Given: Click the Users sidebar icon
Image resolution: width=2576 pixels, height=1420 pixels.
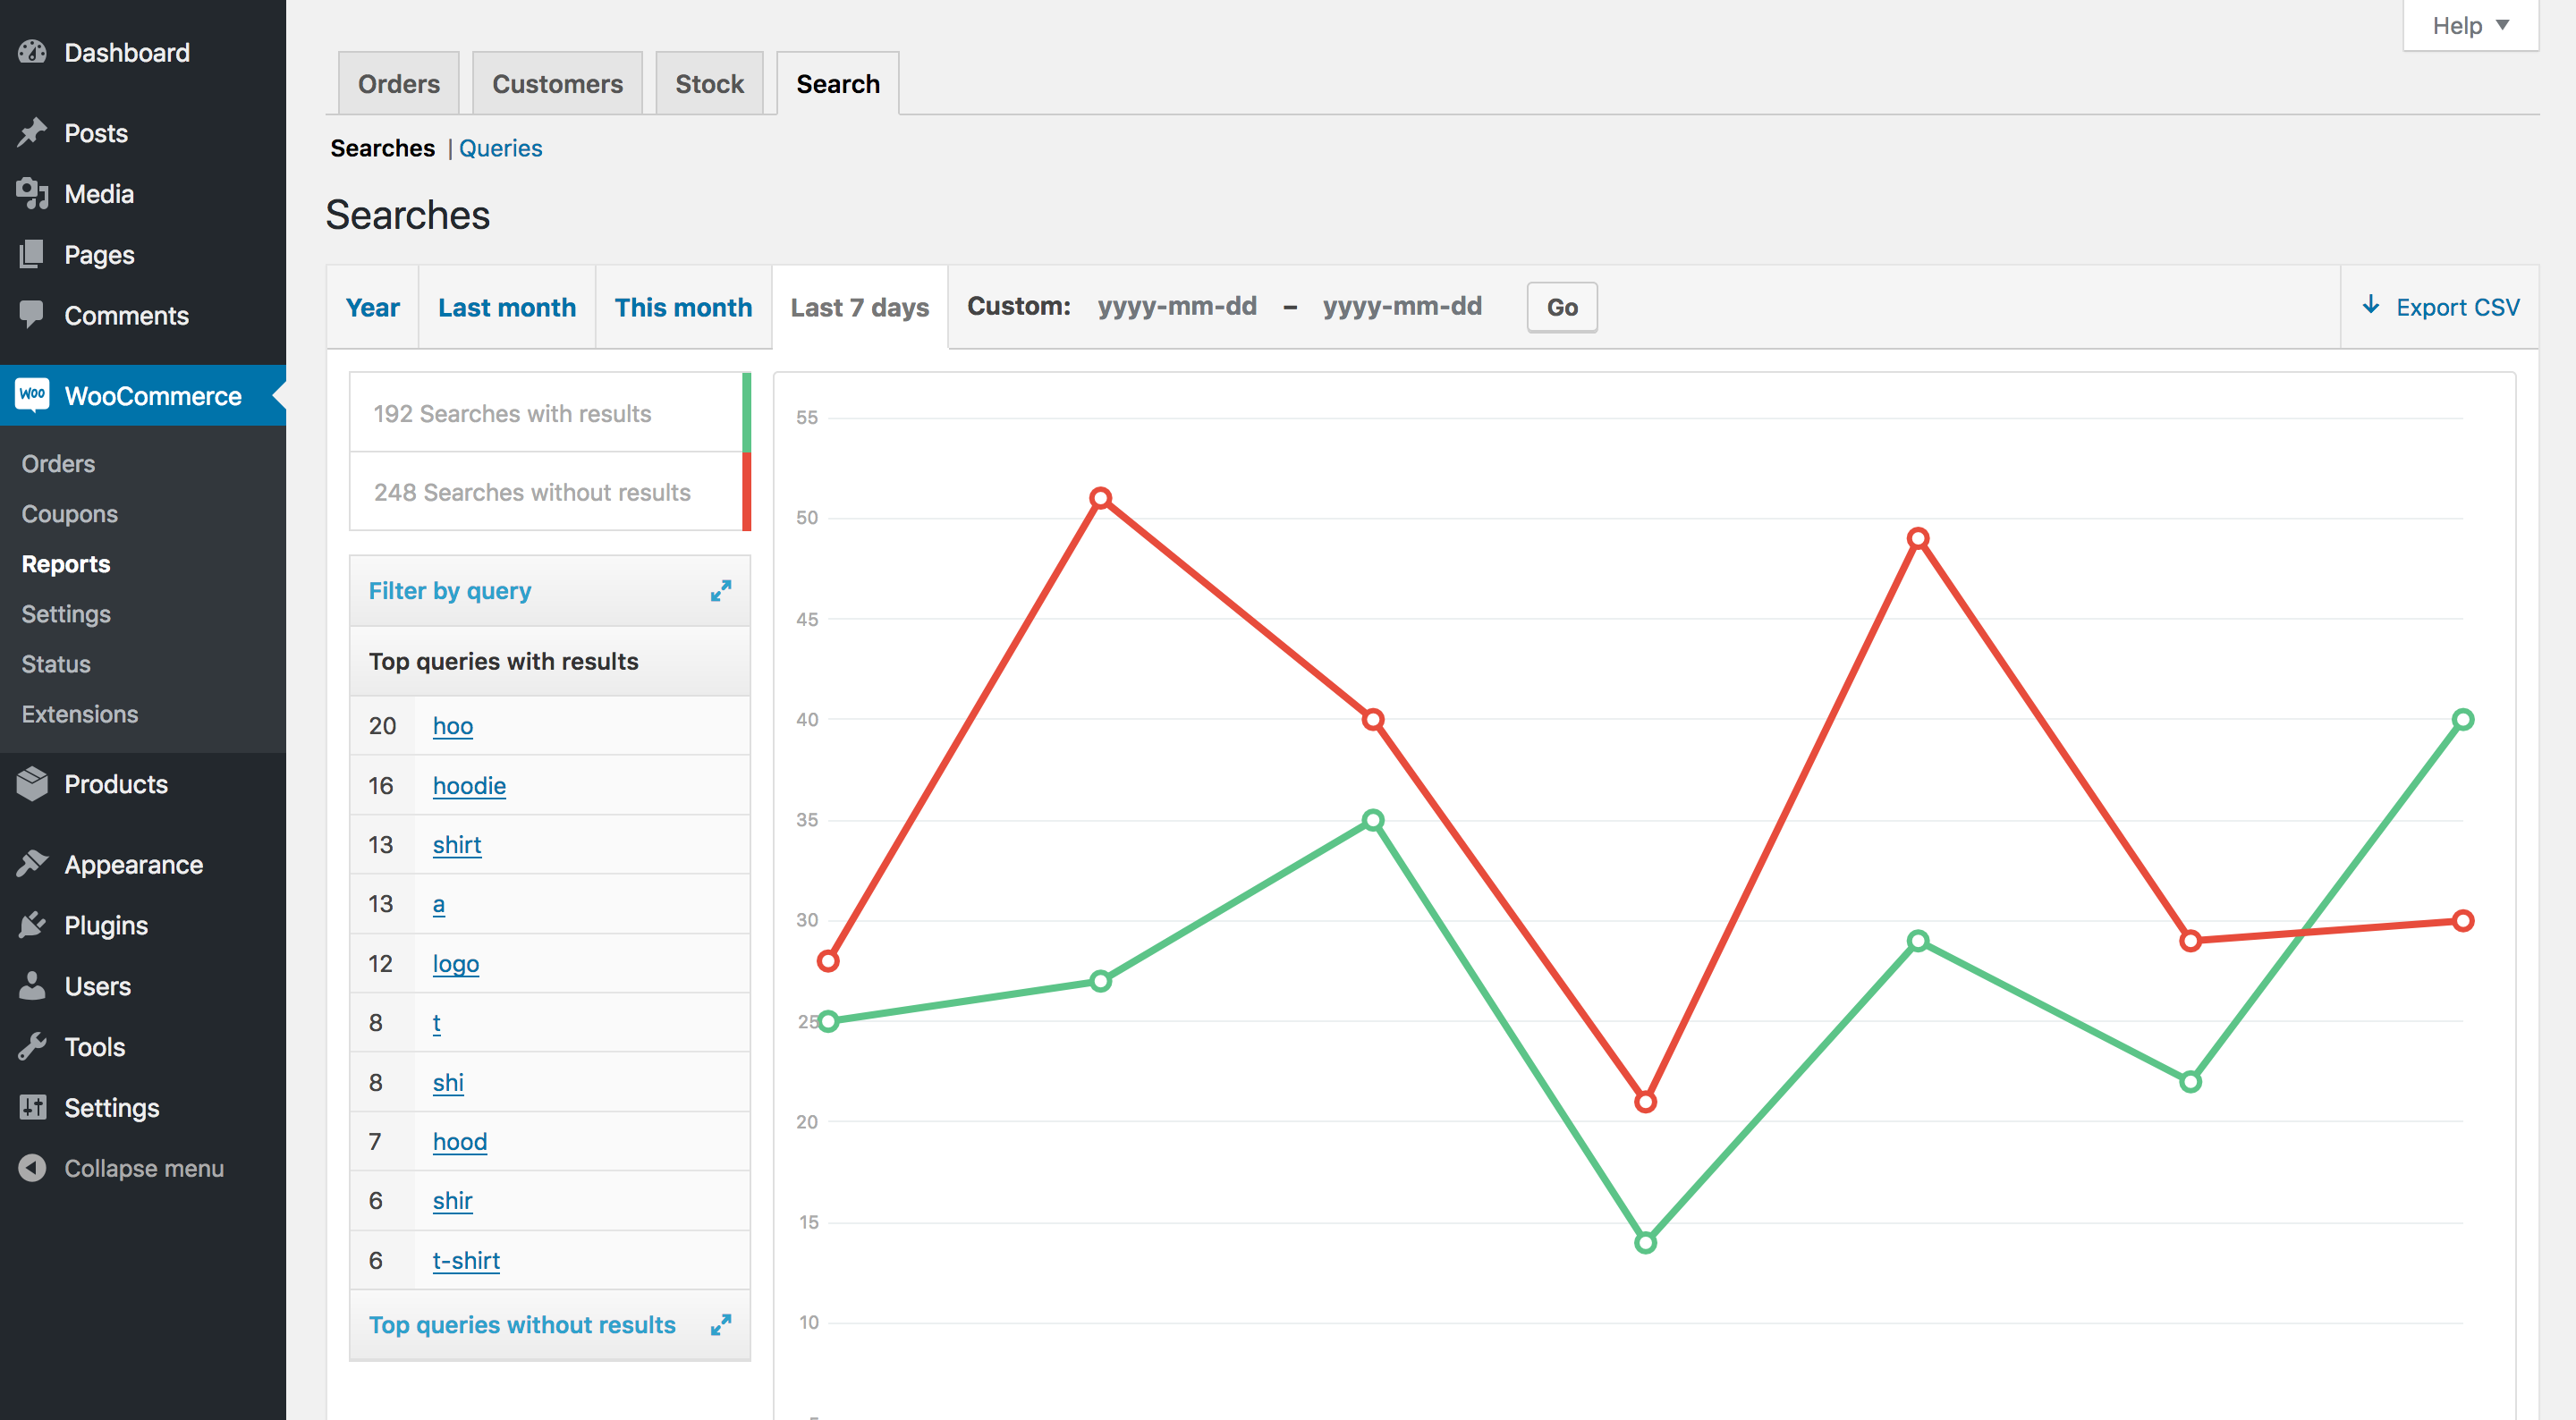Looking at the screenshot, I should pyautogui.click(x=33, y=985).
